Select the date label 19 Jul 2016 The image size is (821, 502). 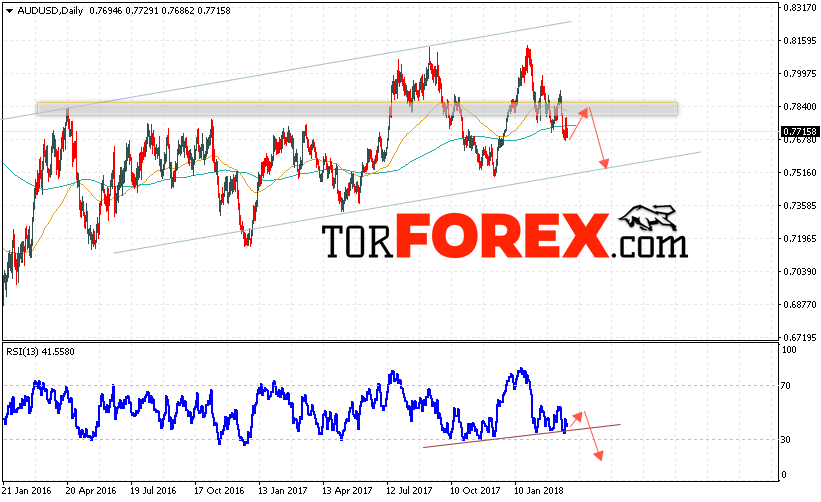pyautogui.click(x=153, y=491)
